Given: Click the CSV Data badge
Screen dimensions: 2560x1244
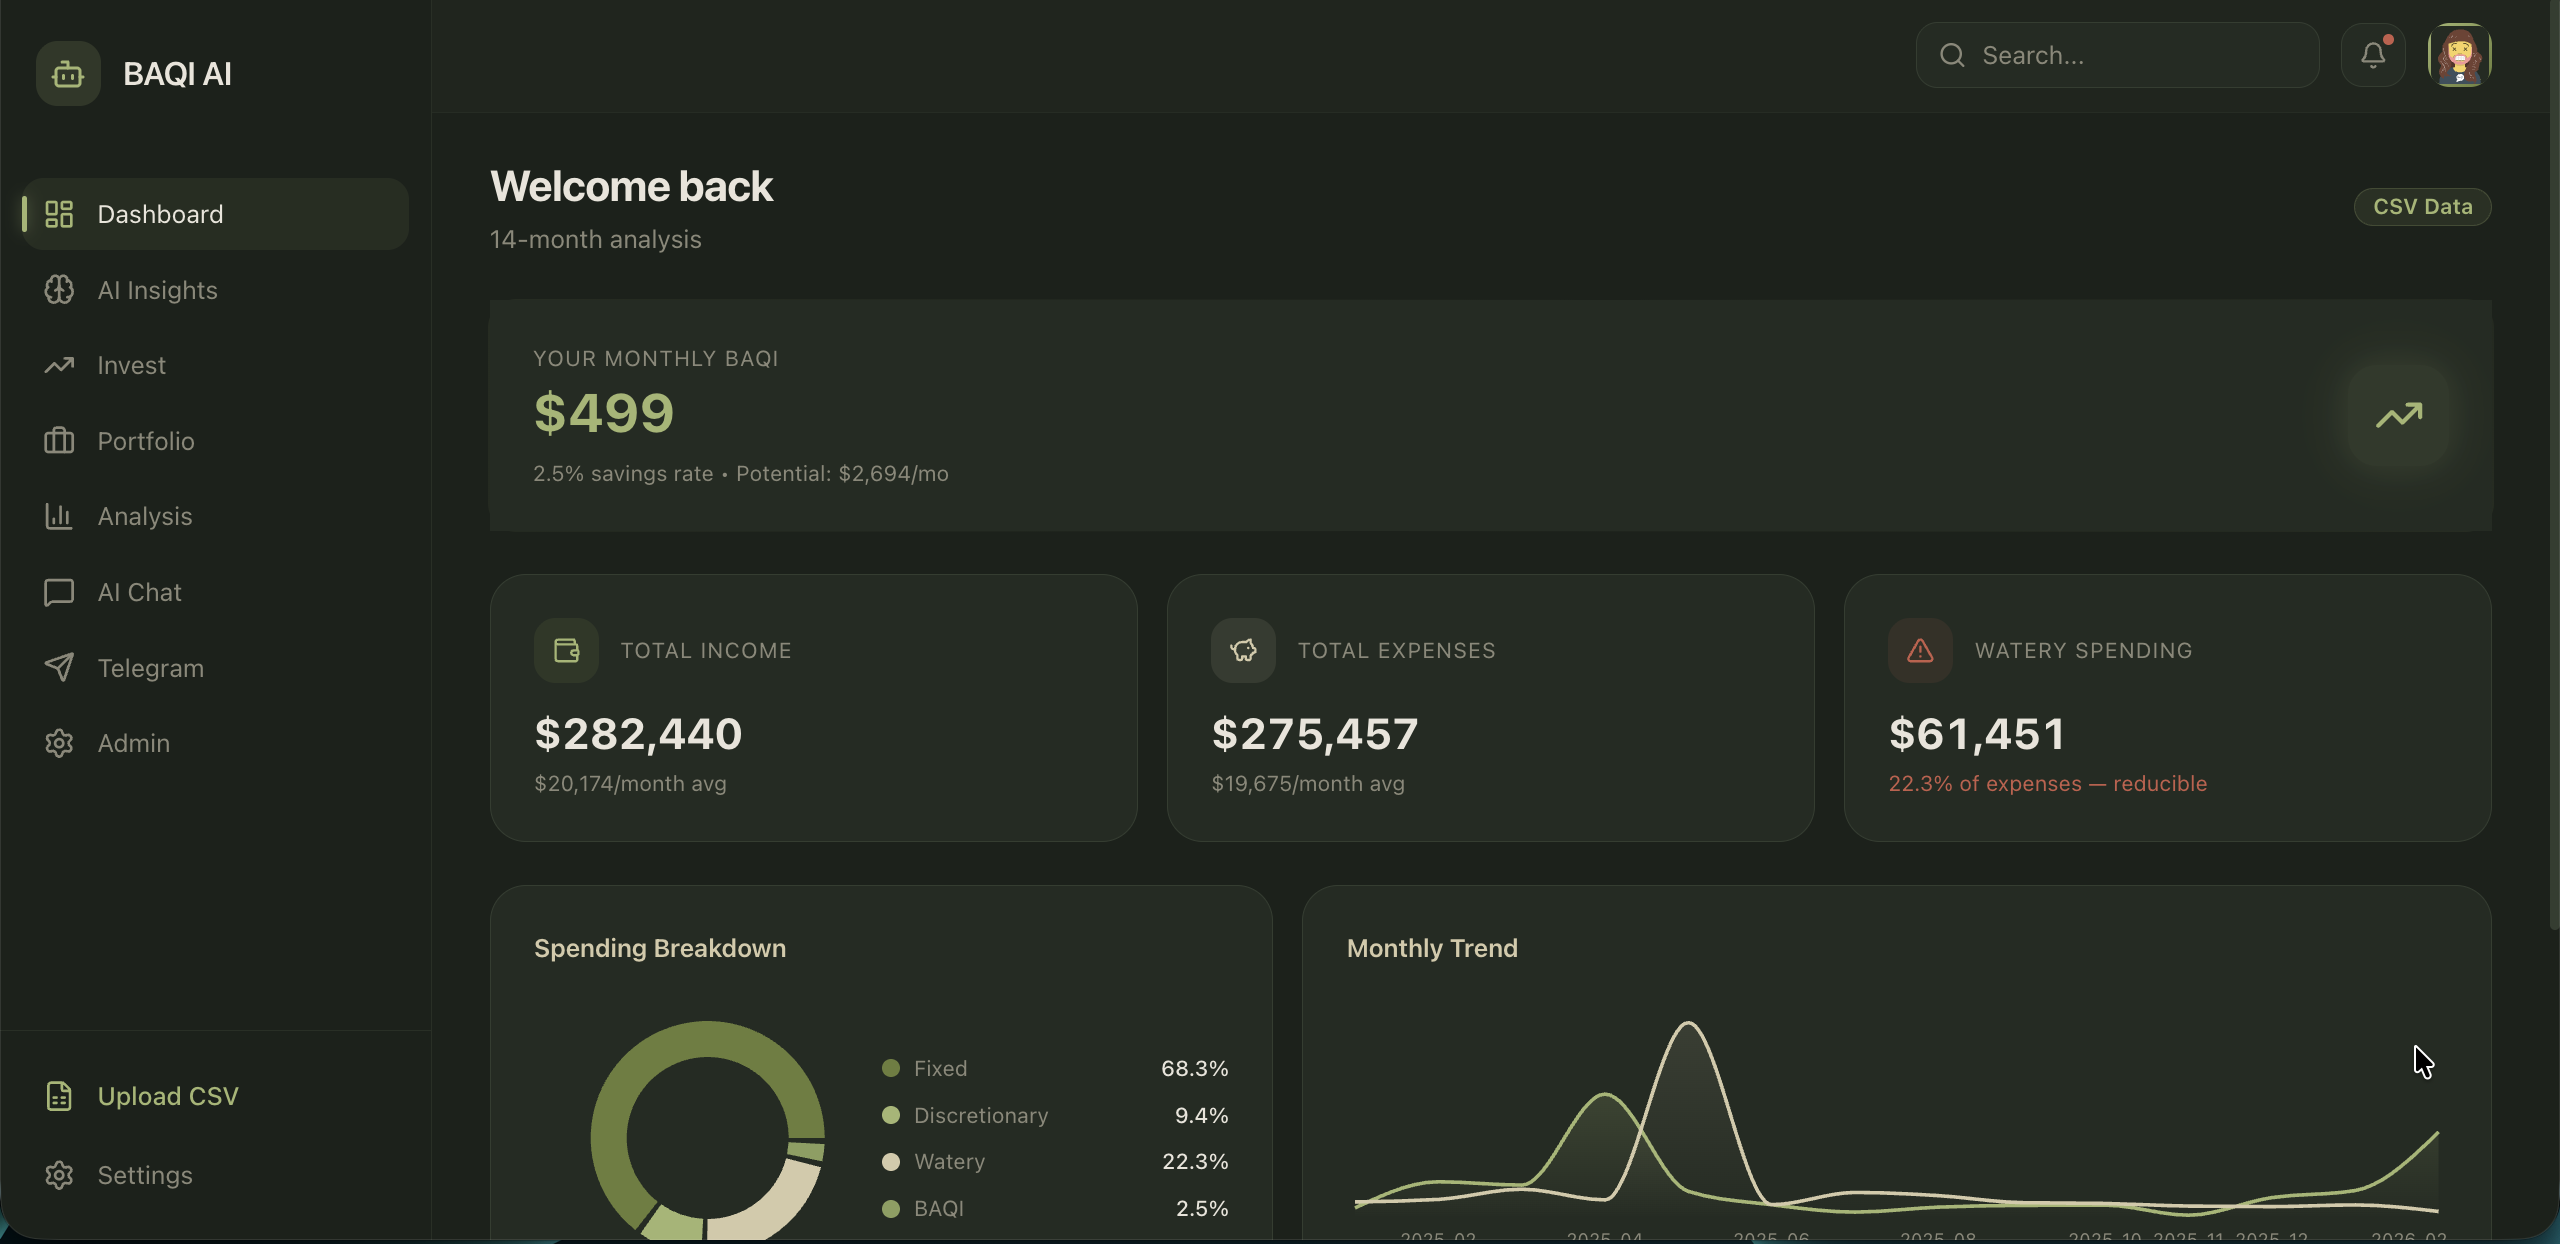Looking at the screenshot, I should [2422, 207].
